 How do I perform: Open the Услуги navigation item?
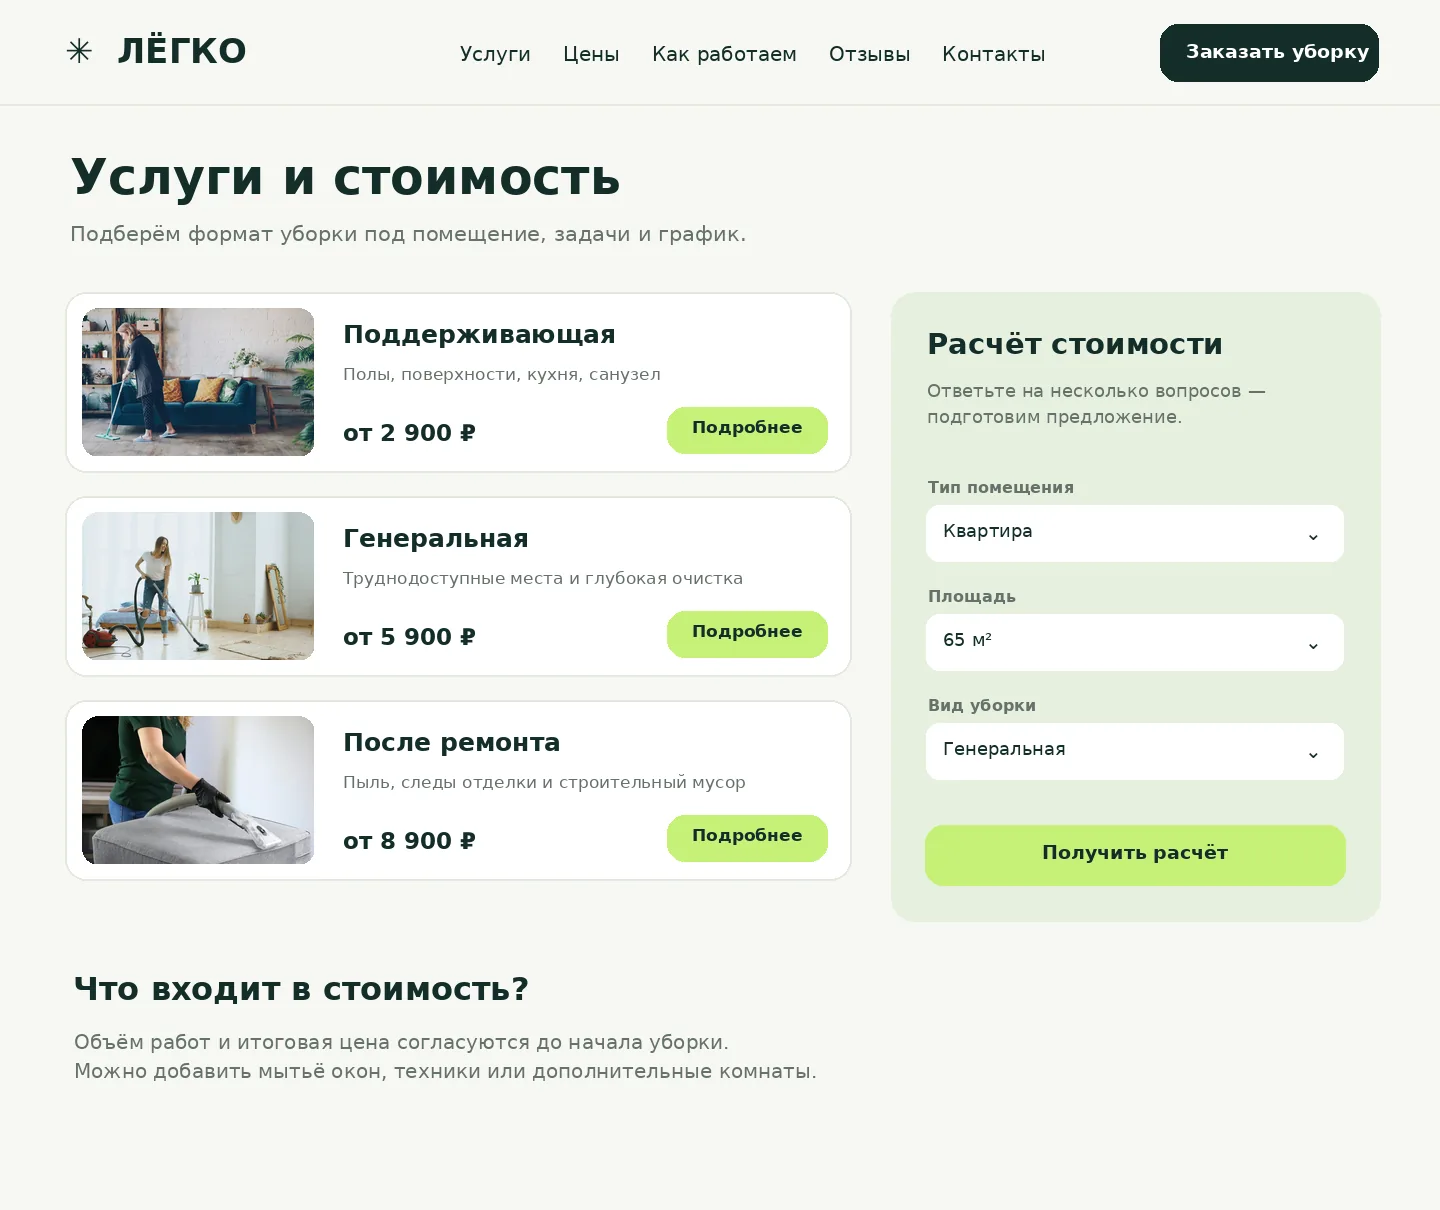pos(495,54)
